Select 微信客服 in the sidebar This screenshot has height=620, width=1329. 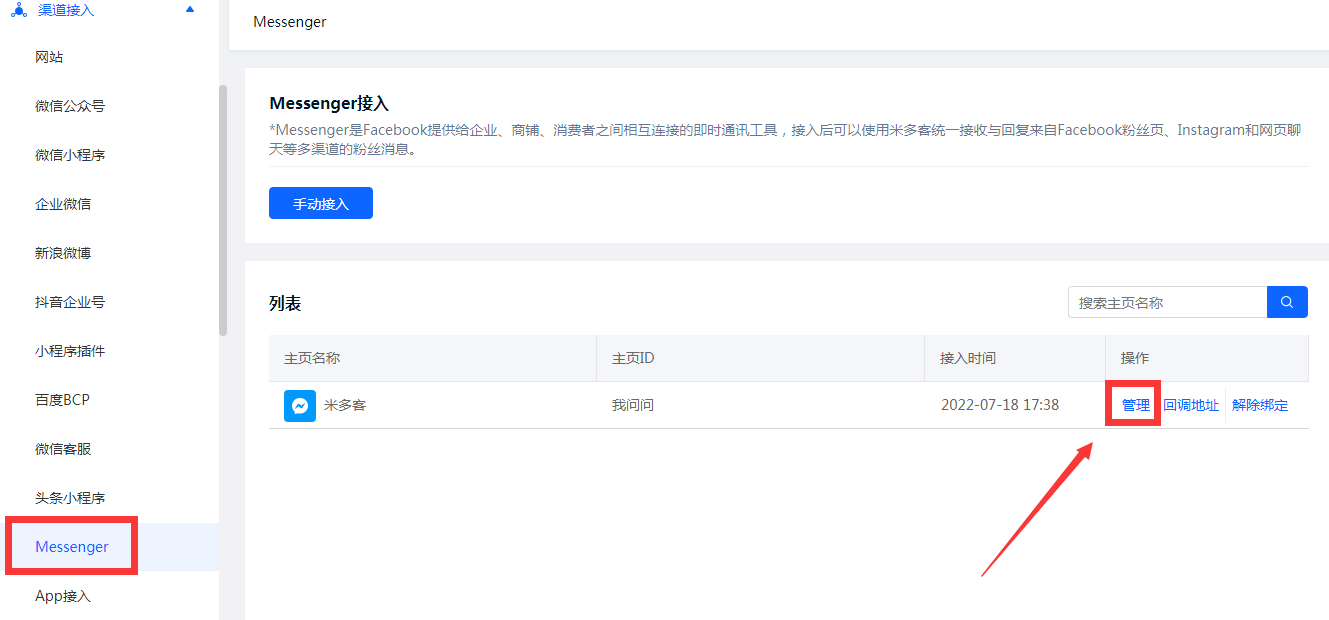[x=63, y=449]
